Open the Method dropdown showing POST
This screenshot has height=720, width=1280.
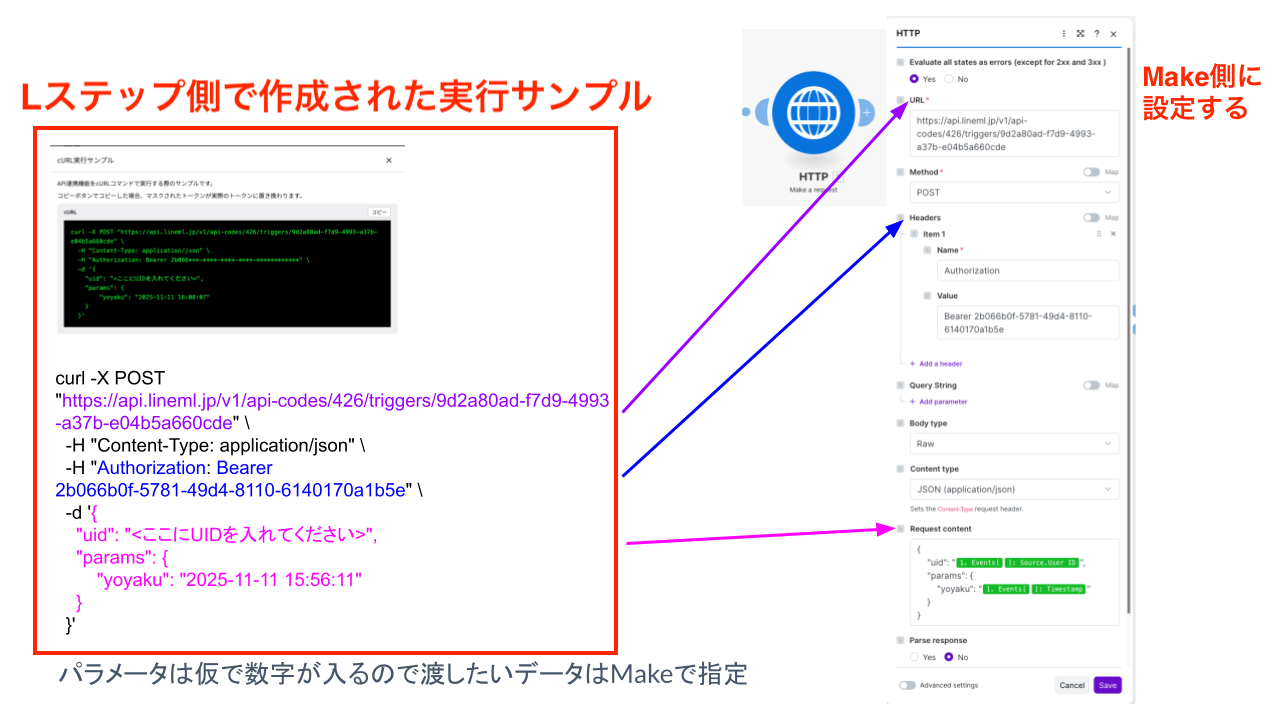1013,192
